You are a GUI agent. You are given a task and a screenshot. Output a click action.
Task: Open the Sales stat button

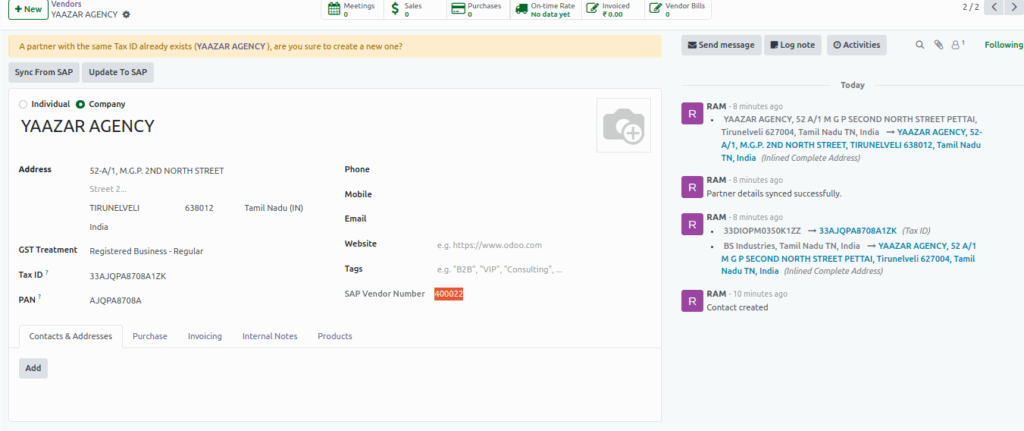[x=415, y=9]
